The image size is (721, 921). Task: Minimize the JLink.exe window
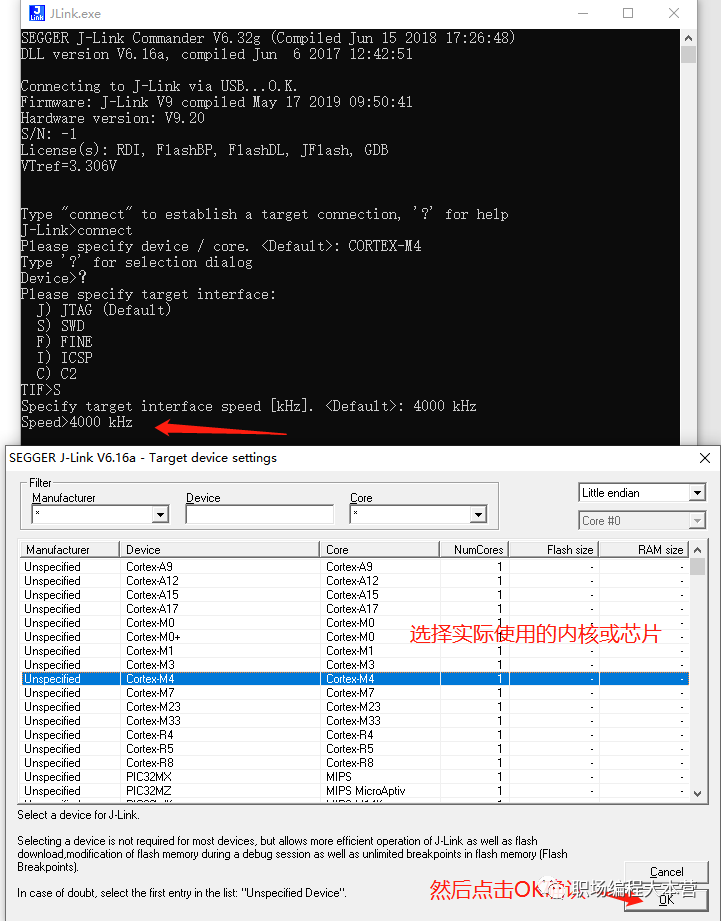point(582,13)
